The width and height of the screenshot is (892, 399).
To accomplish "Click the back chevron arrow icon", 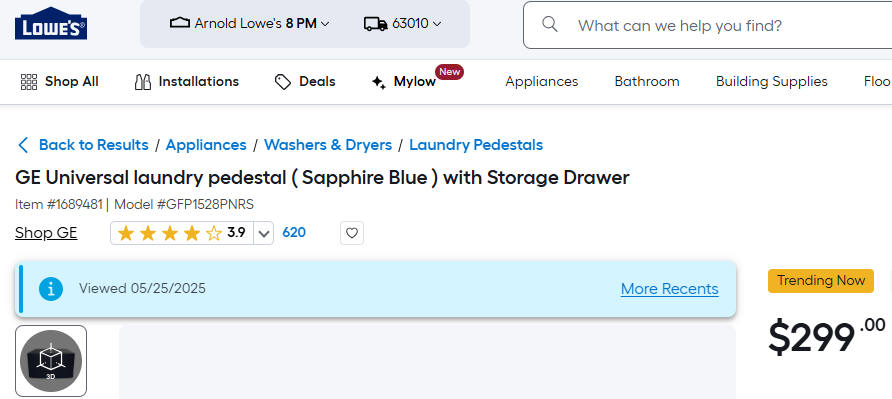I will [x=23, y=145].
